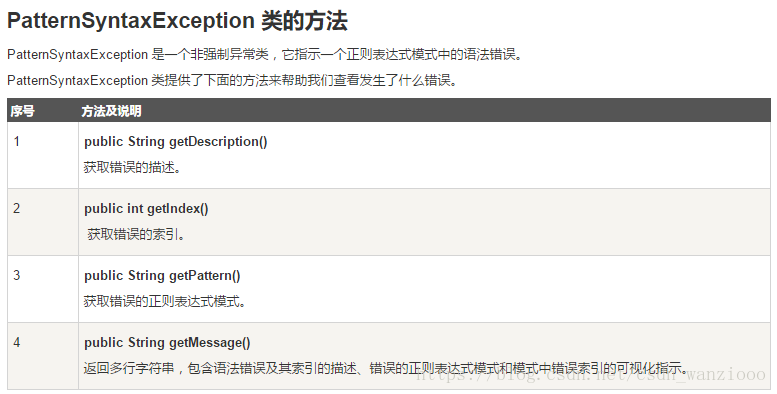Click row number 2 cell
The image size is (777, 394).
coord(43,222)
